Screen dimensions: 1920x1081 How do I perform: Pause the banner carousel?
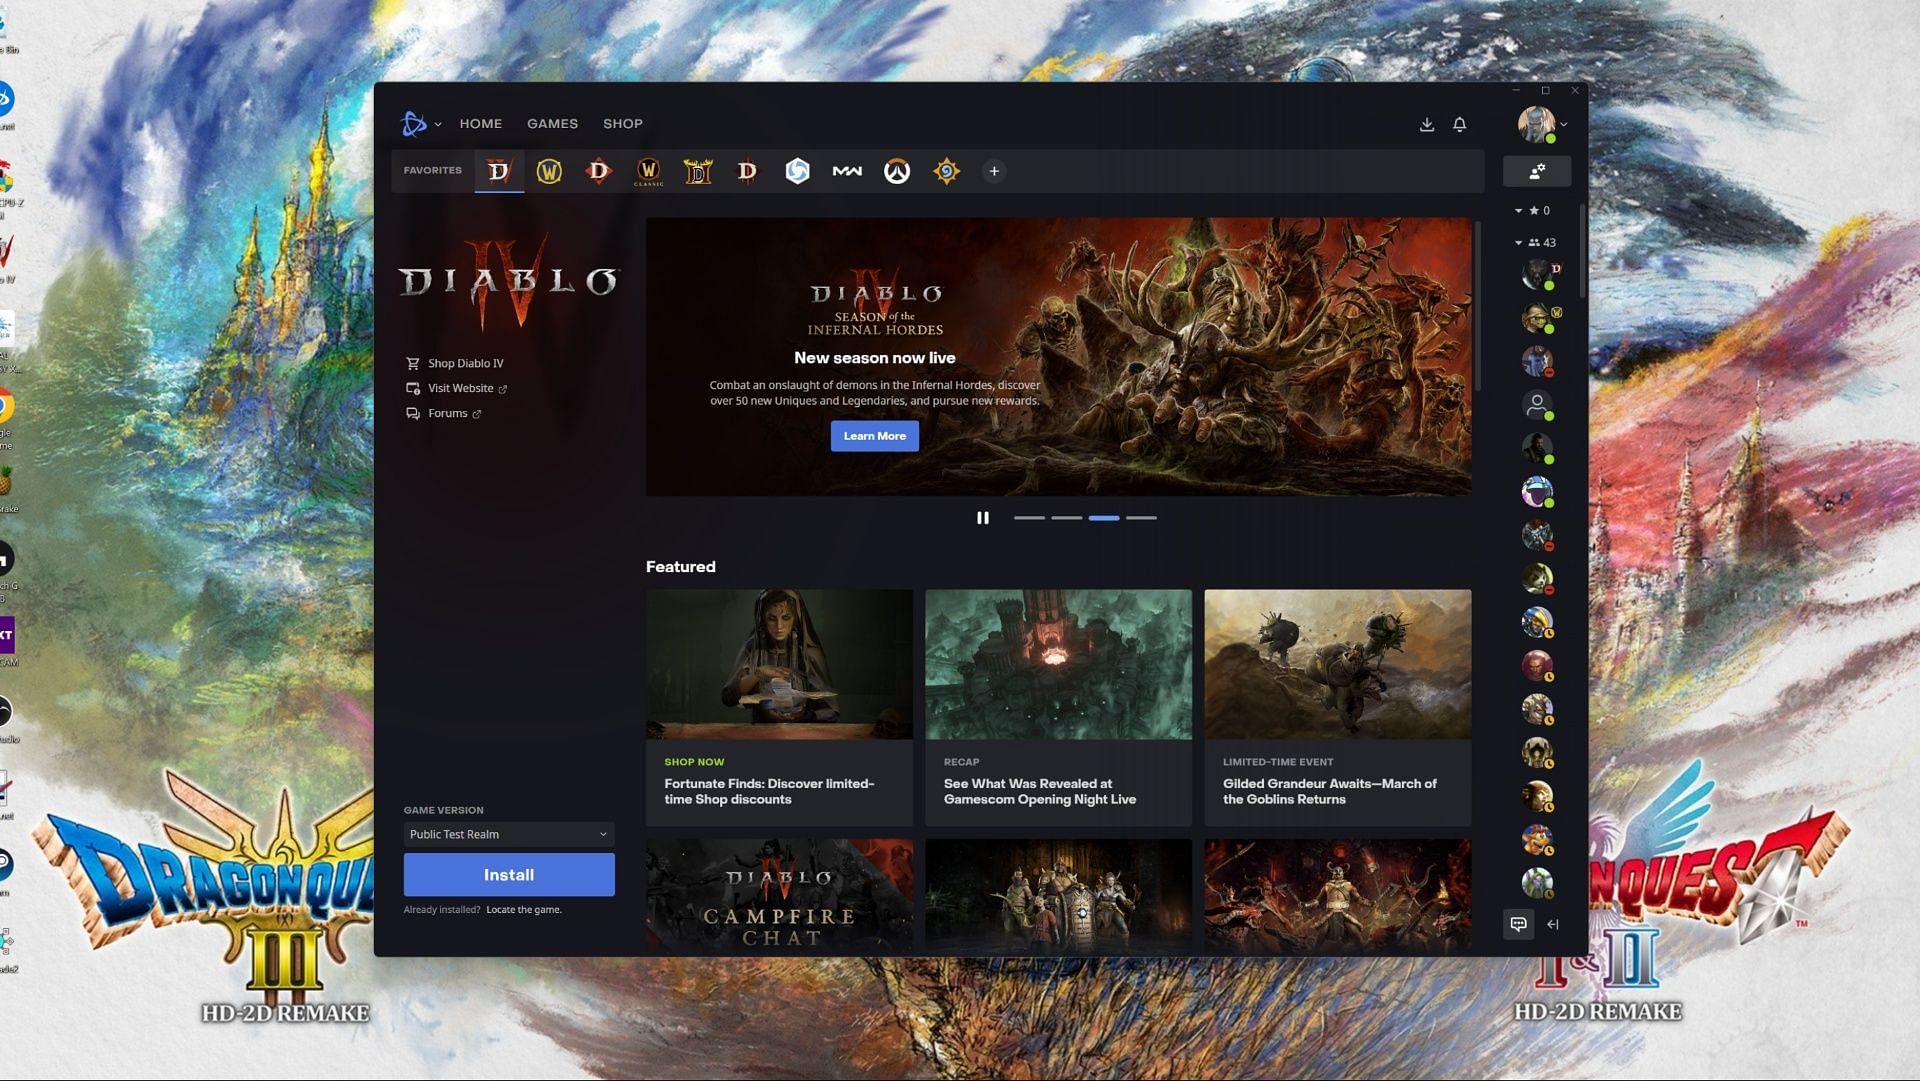click(x=982, y=517)
